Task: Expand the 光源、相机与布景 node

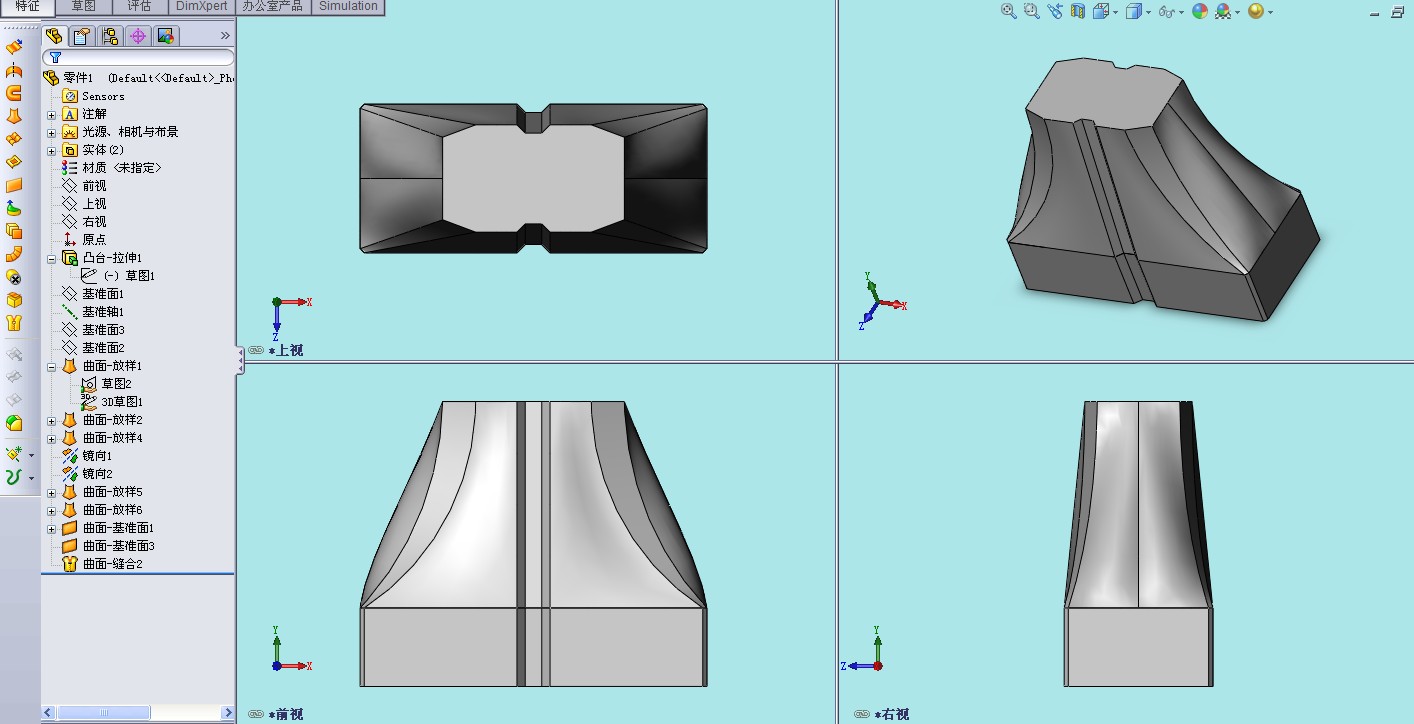Action: click(x=52, y=132)
